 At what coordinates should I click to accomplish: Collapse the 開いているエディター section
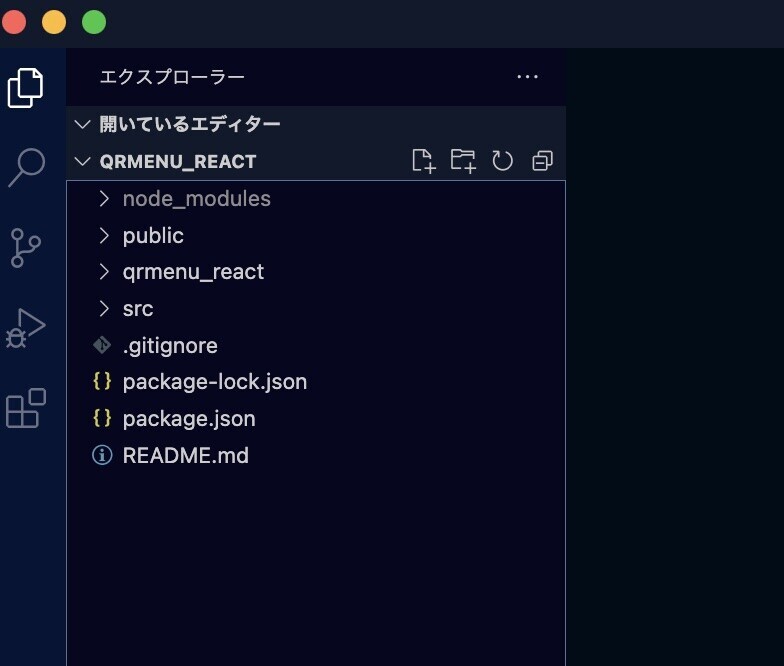coord(82,124)
